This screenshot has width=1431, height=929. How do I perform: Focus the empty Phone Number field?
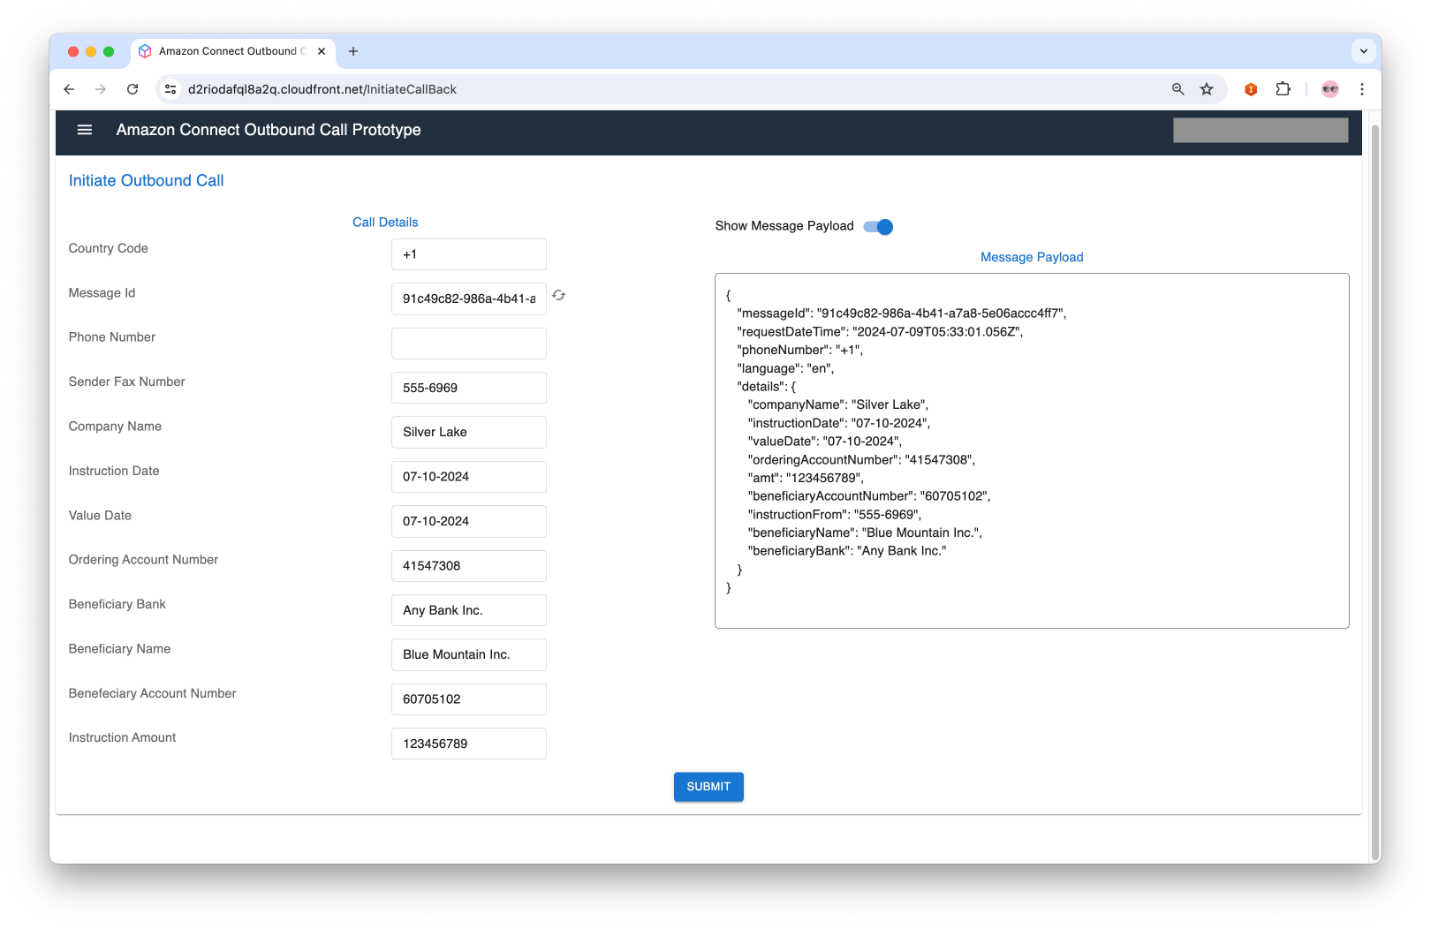(469, 343)
